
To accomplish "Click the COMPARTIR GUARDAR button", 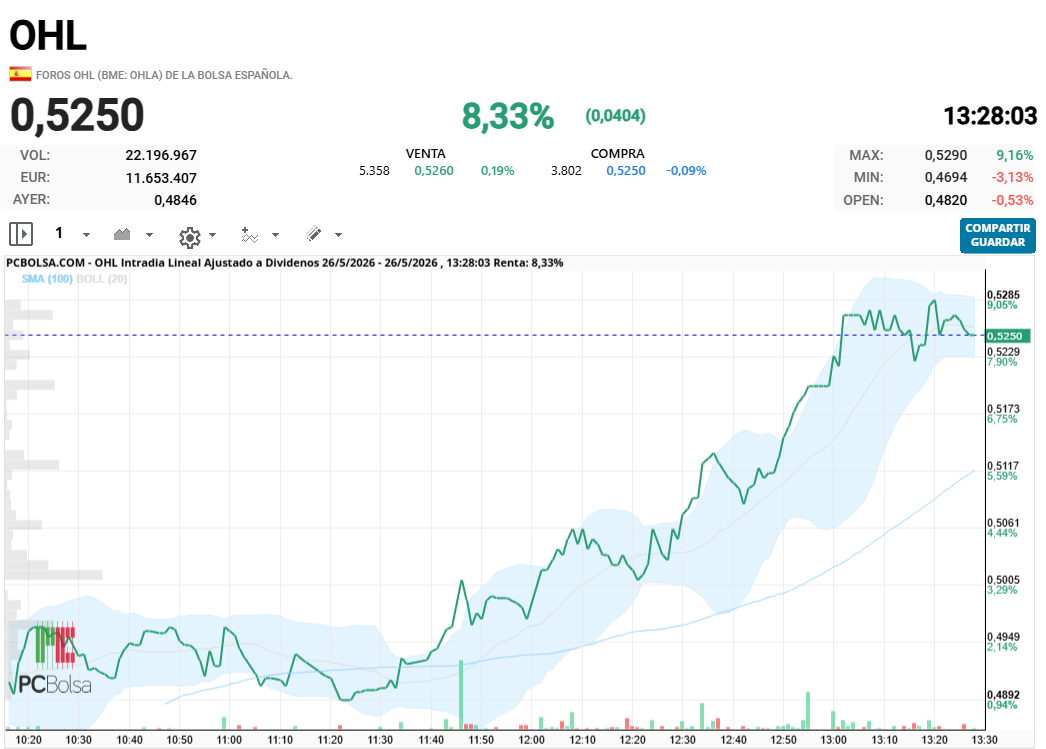I will pyautogui.click(x=998, y=235).
